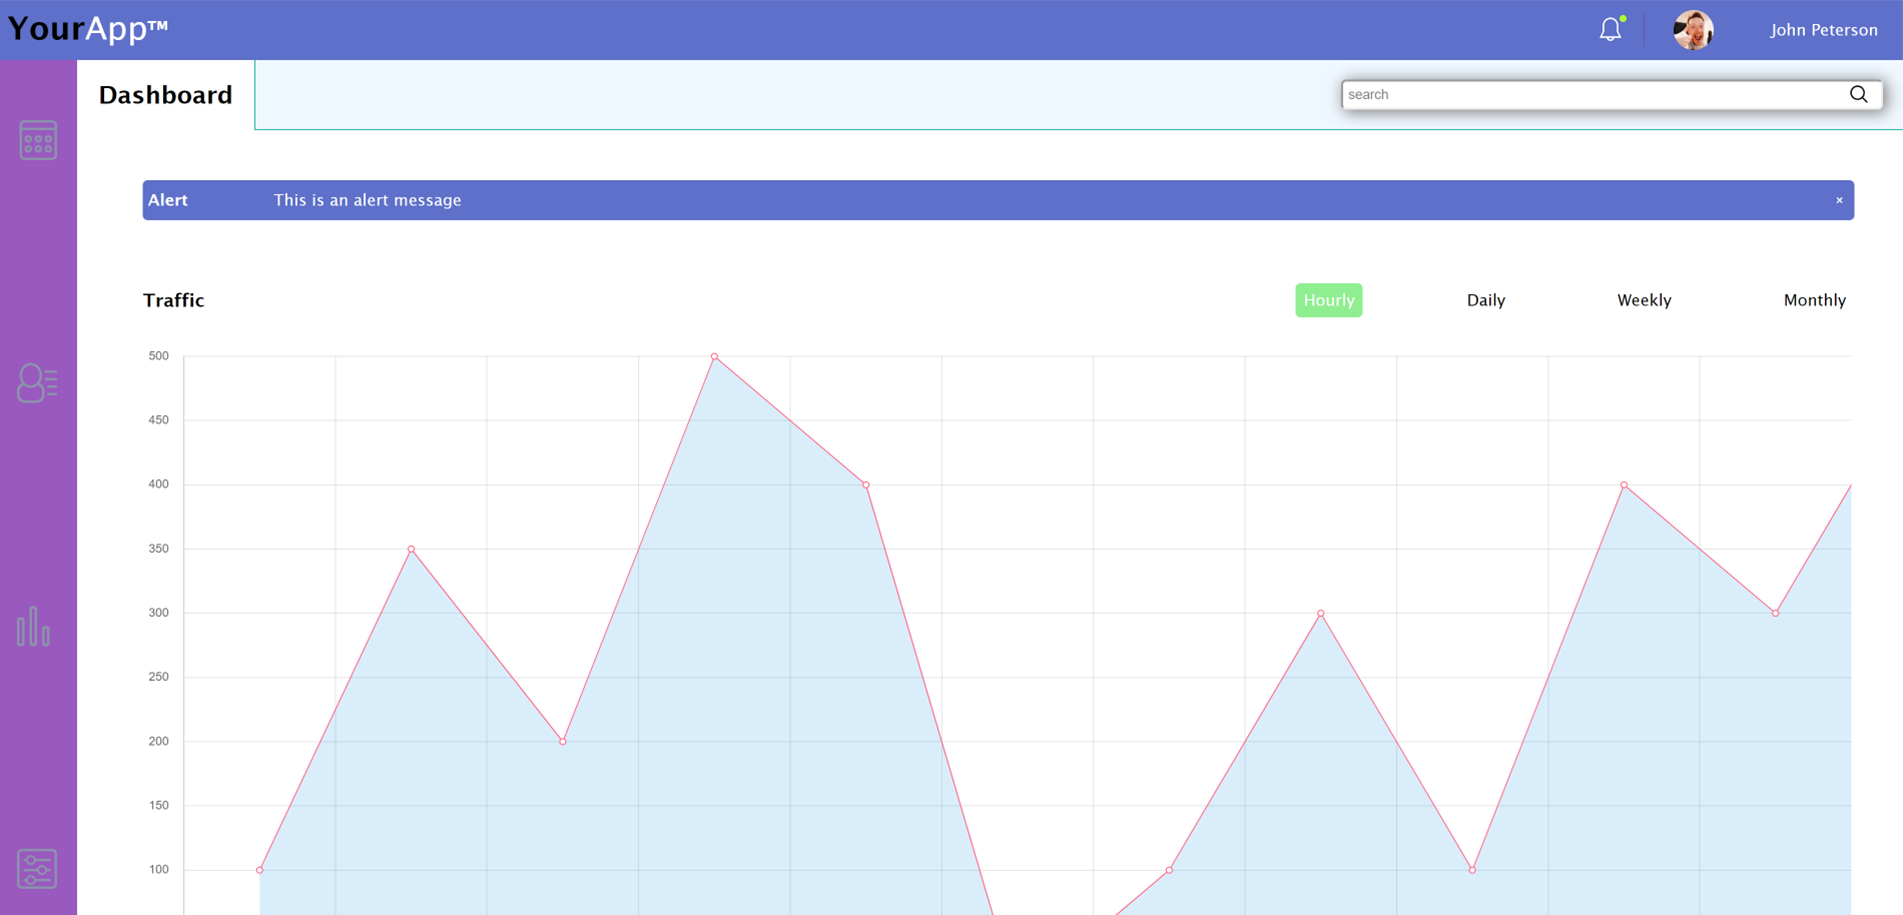
Task: Click the 'This is an alert message' text
Action: 368,200
